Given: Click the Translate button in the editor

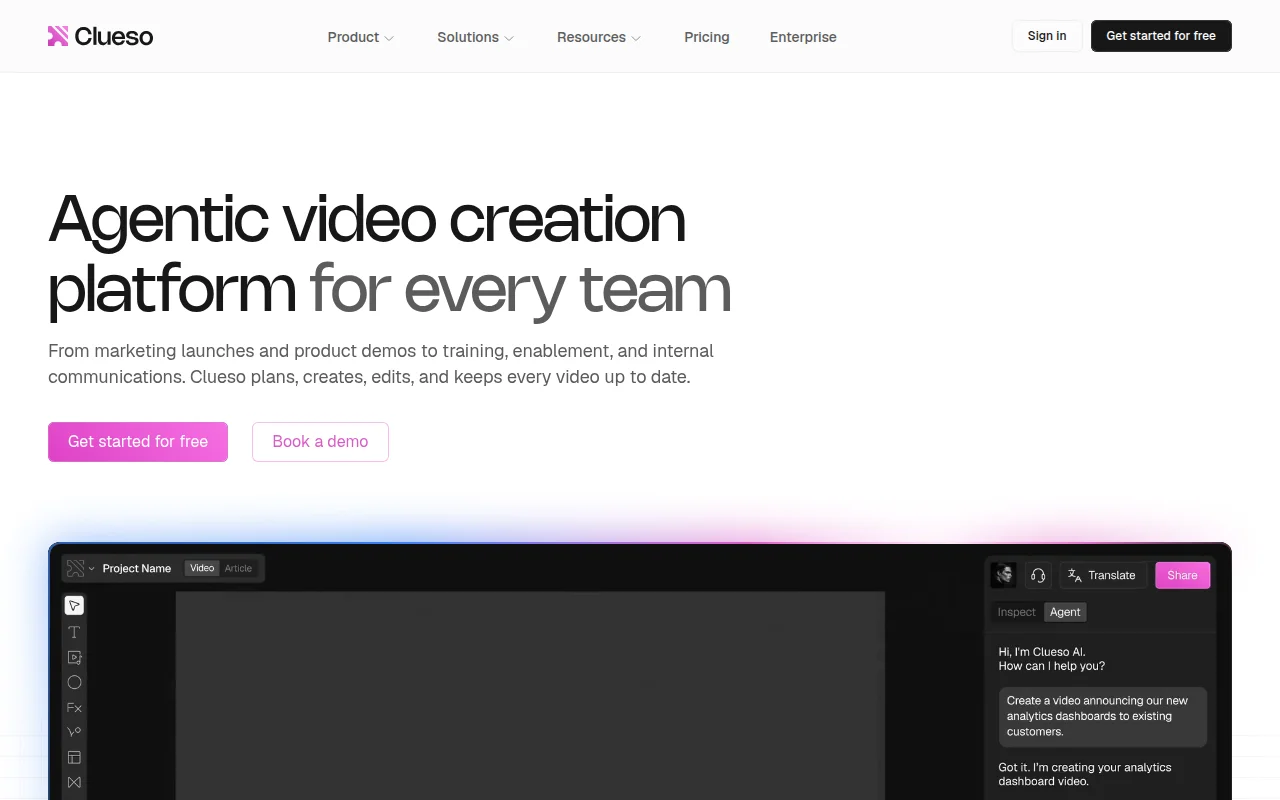Looking at the screenshot, I should pos(1102,575).
